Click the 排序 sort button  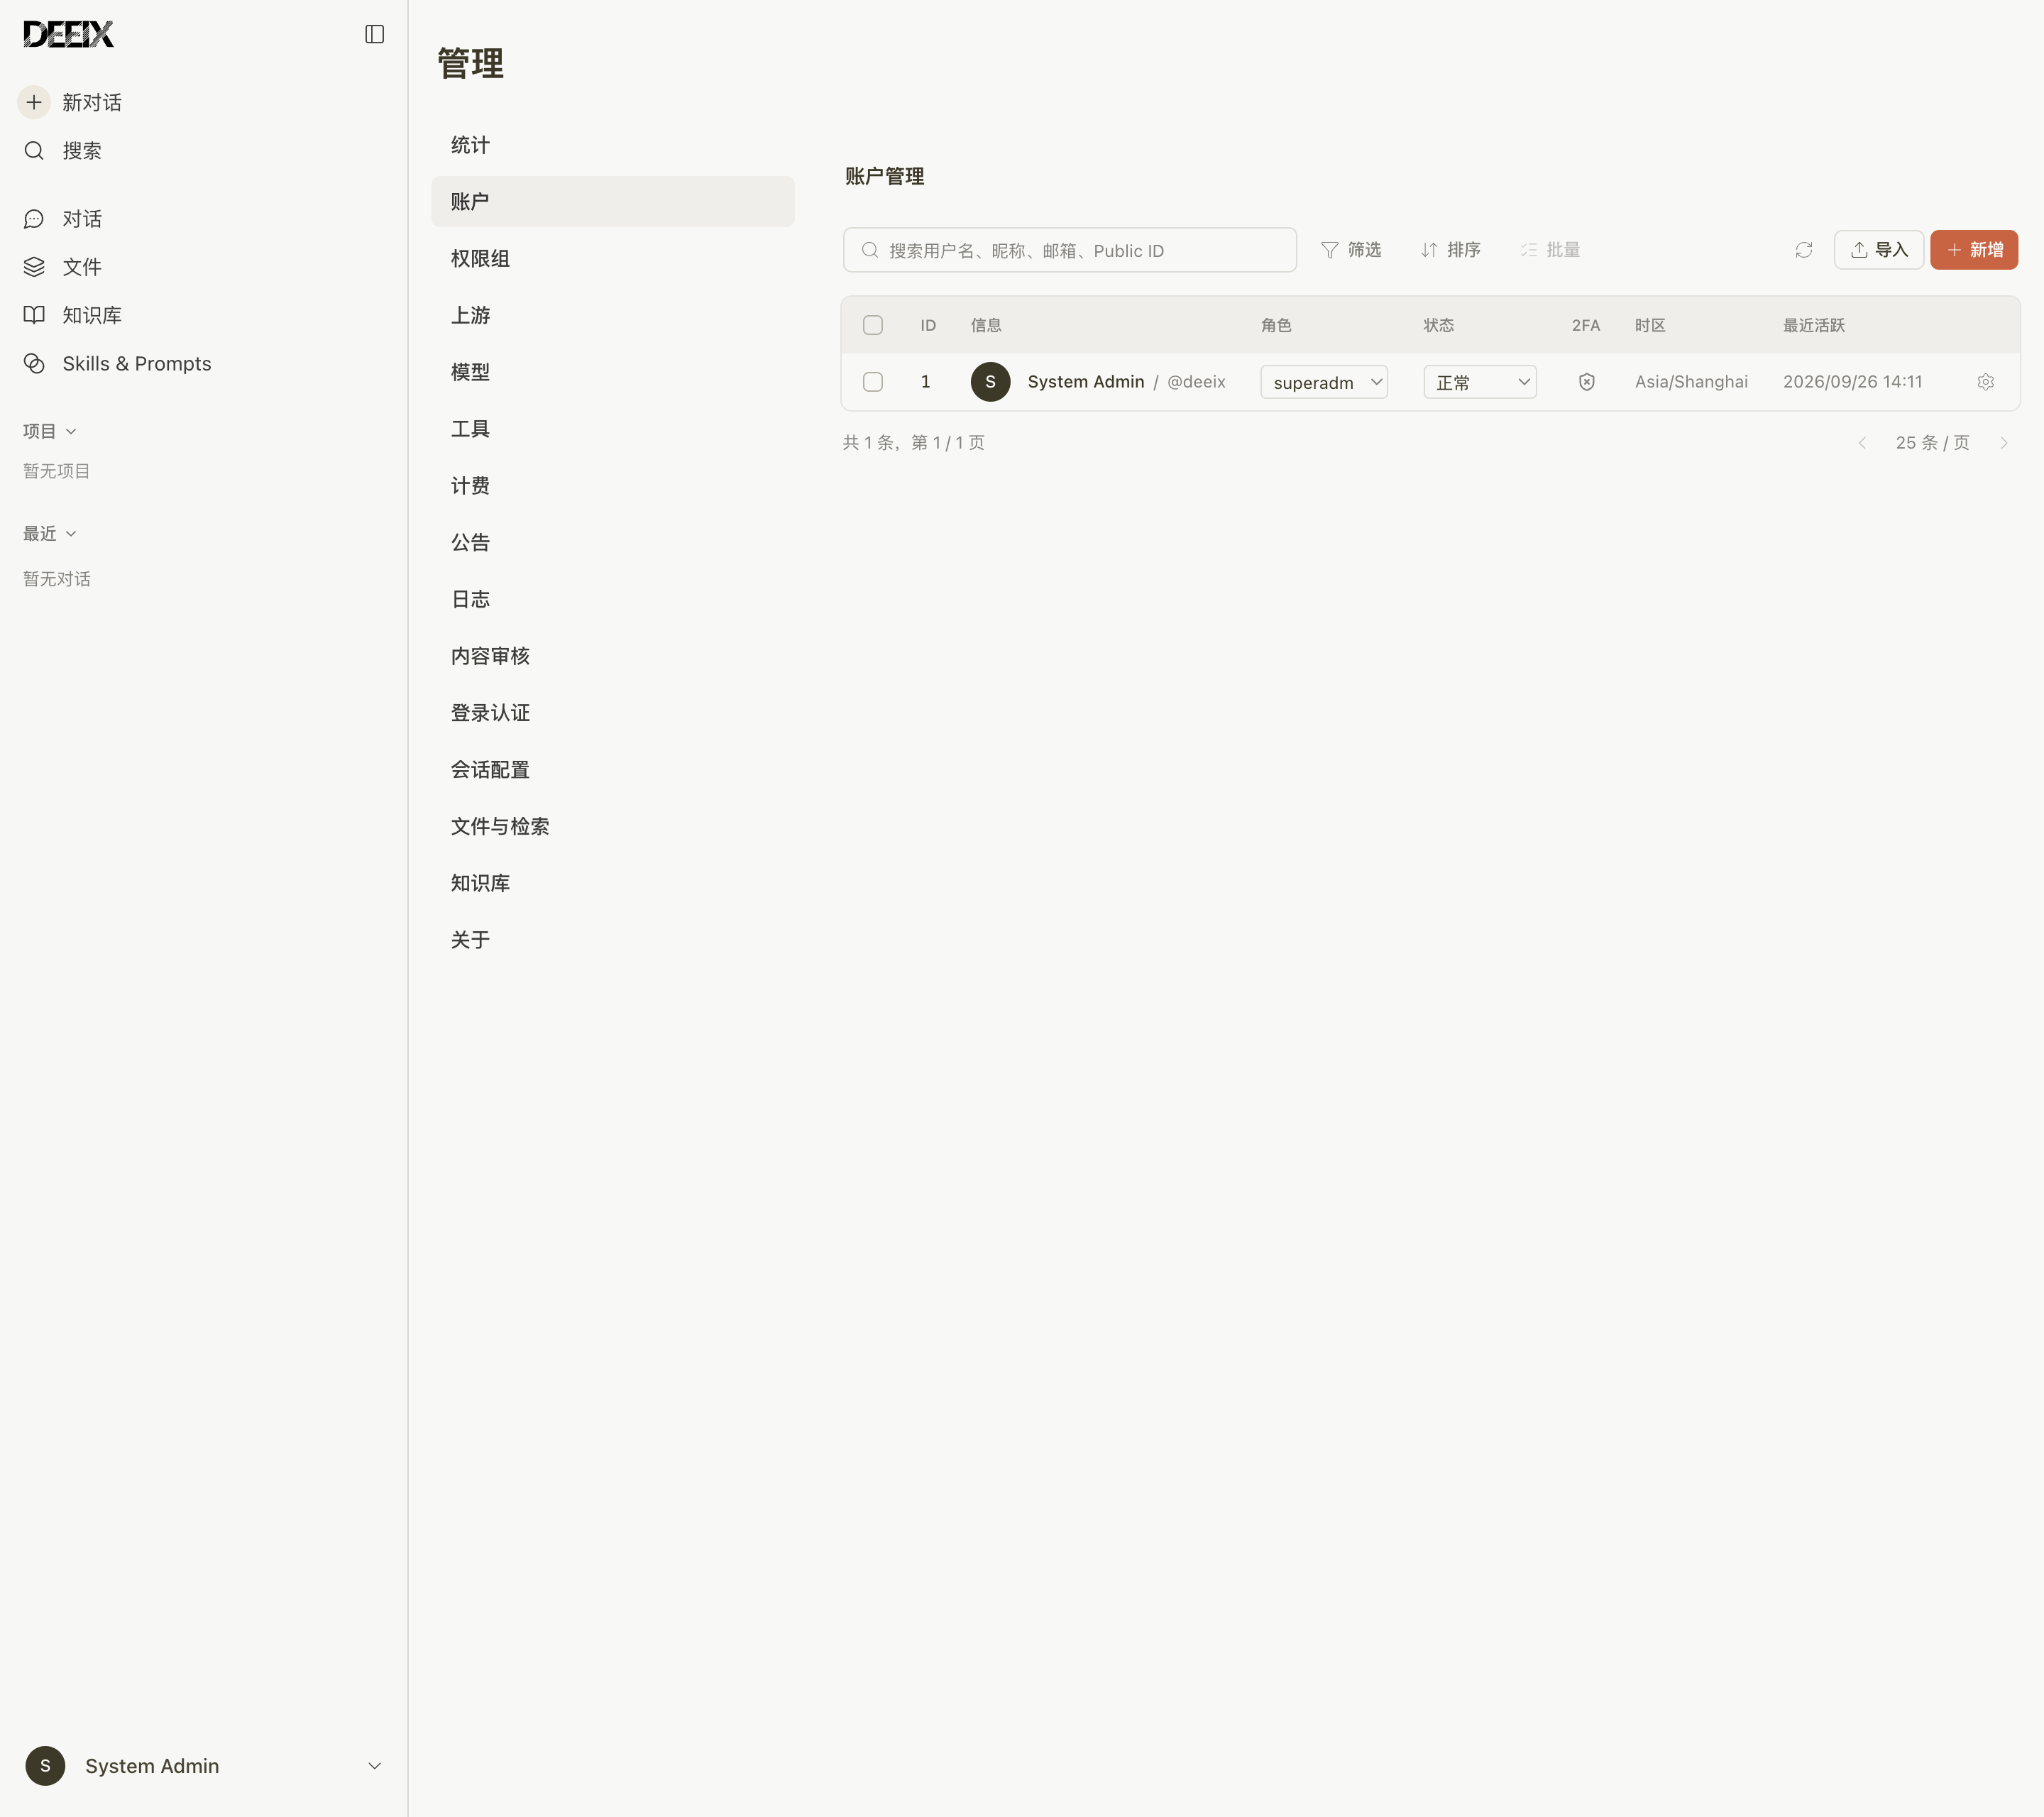pyautogui.click(x=1450, y=250)
